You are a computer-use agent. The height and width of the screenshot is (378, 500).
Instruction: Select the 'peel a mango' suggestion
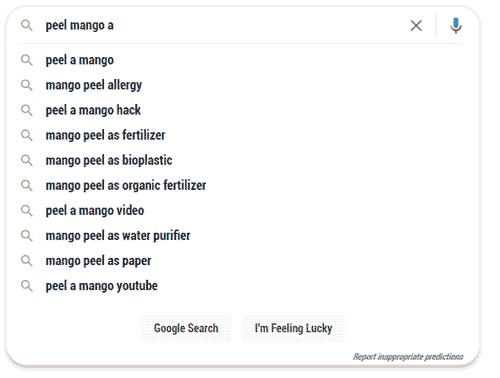240,60
